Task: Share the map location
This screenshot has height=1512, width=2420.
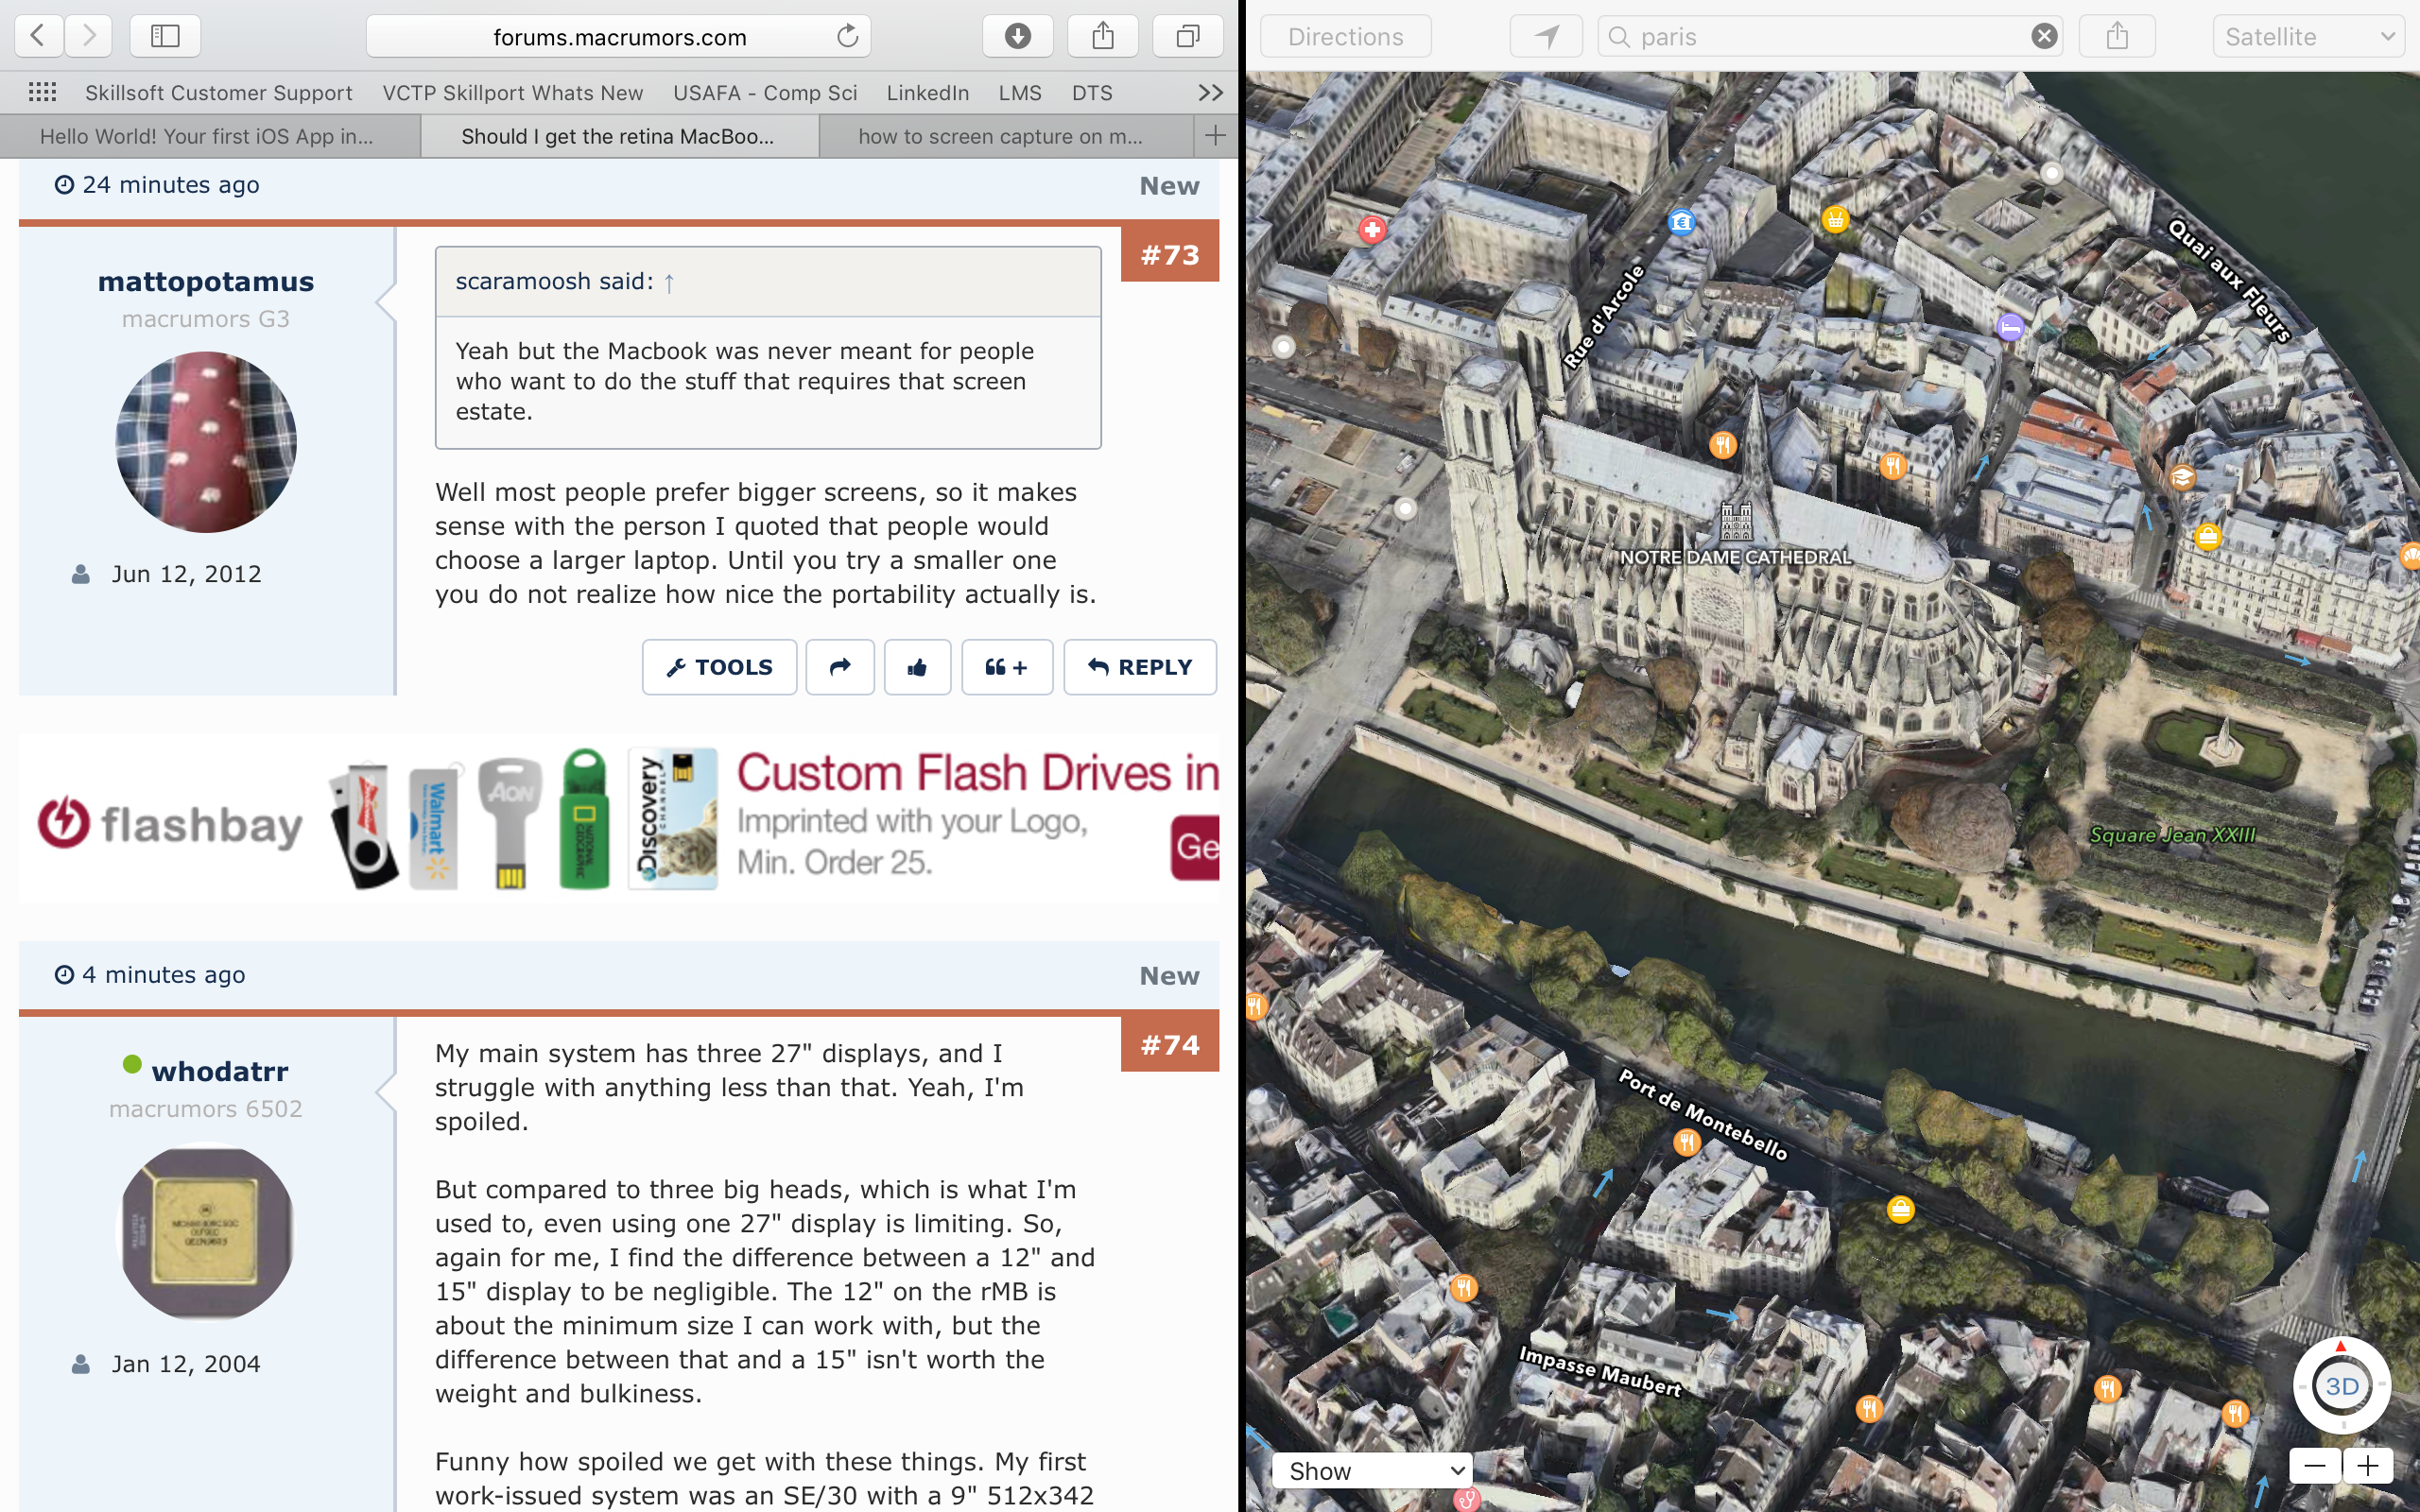Action: pyautogui.click(x=2116, y=36)
